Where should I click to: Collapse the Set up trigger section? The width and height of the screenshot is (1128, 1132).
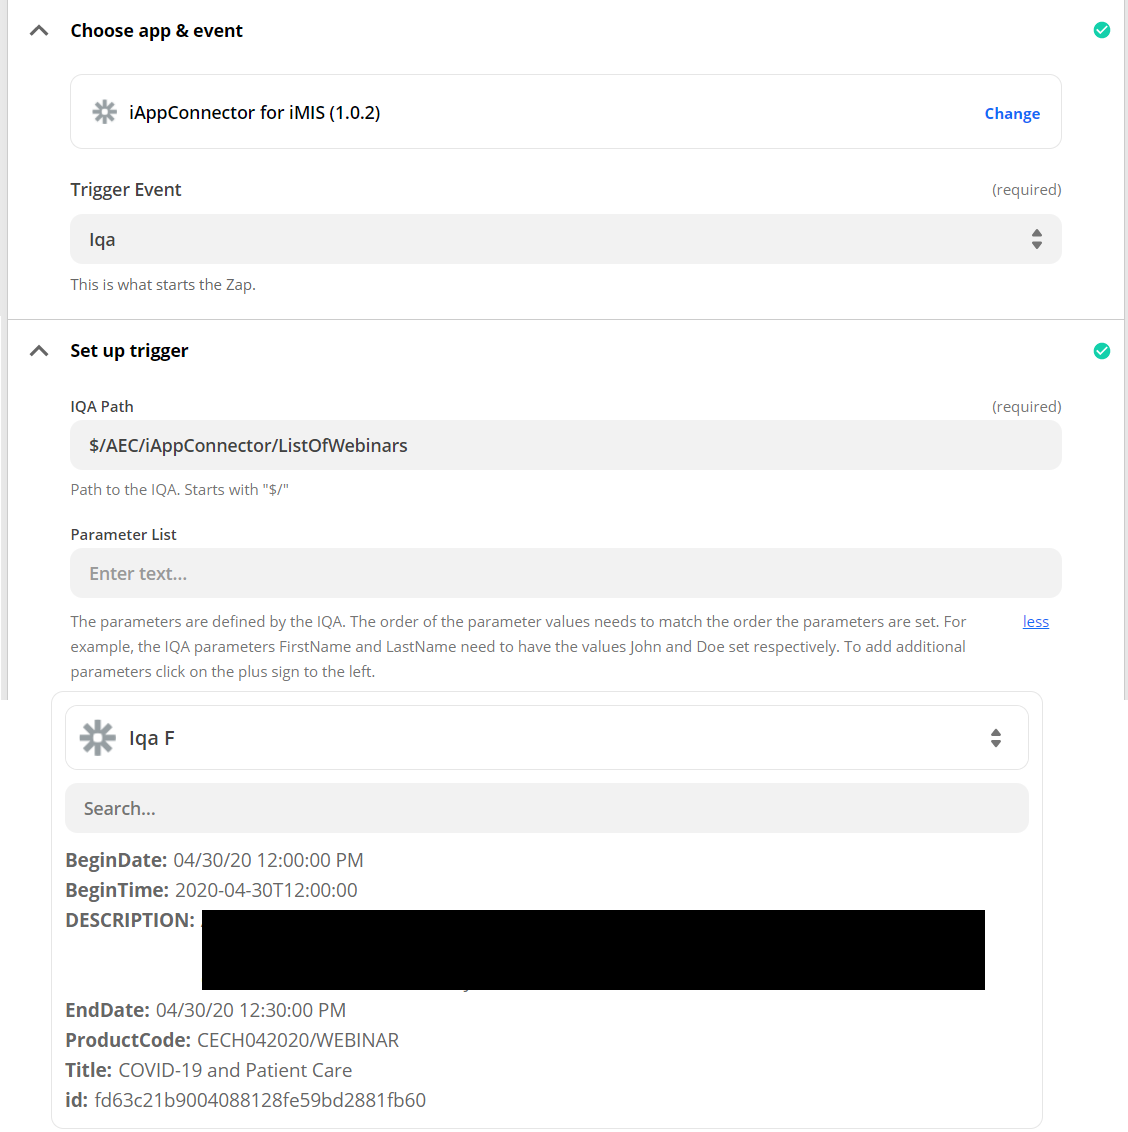(x=39, y=351)
